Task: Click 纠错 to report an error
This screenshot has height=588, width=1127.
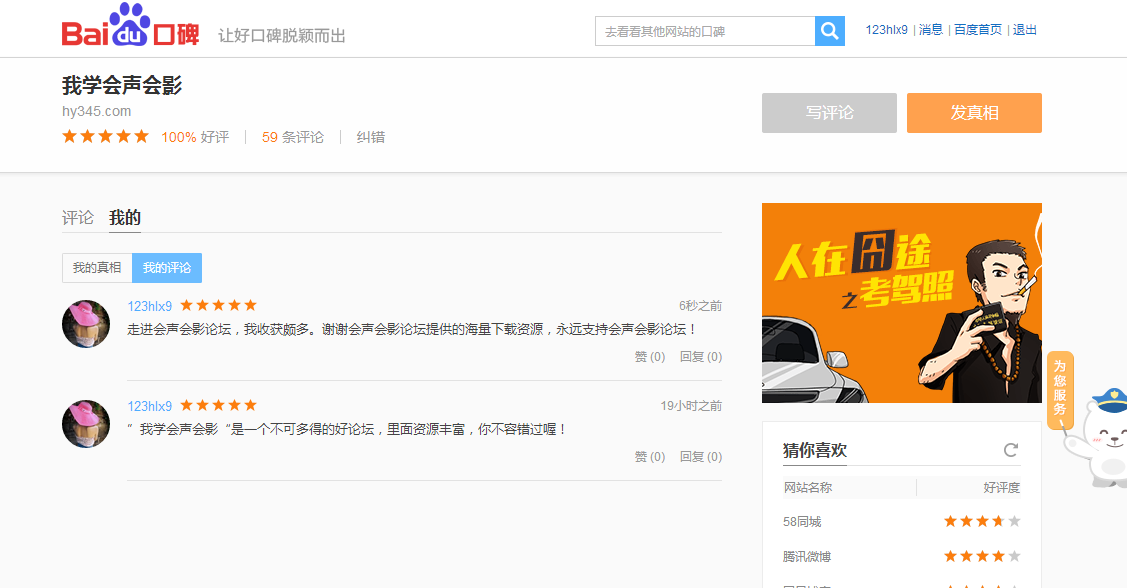Action: (x=370, y=137)
